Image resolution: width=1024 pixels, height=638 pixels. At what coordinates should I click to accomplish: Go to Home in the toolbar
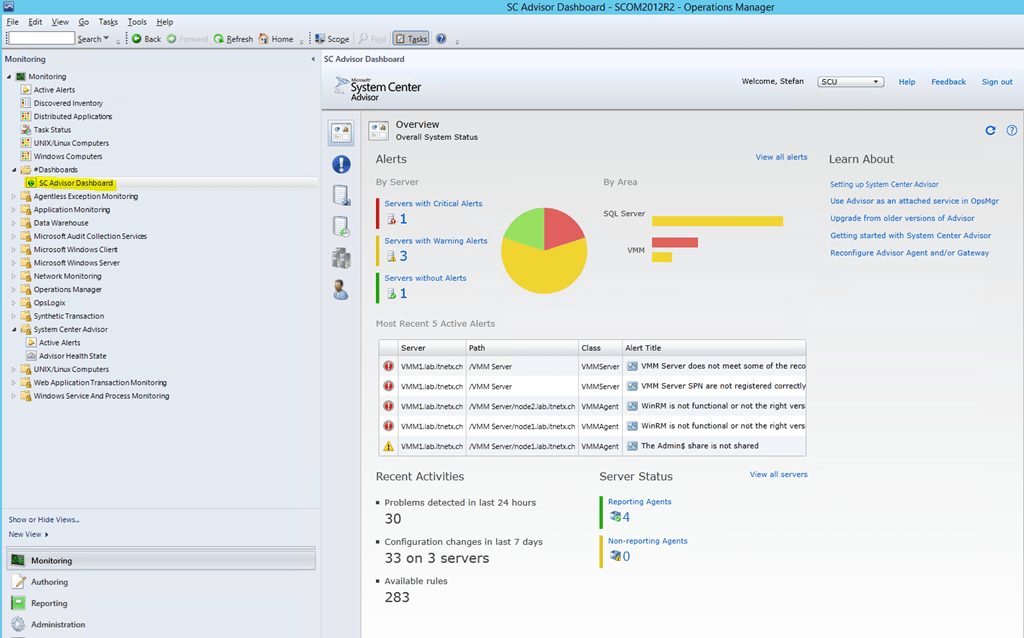pos(276,39)
